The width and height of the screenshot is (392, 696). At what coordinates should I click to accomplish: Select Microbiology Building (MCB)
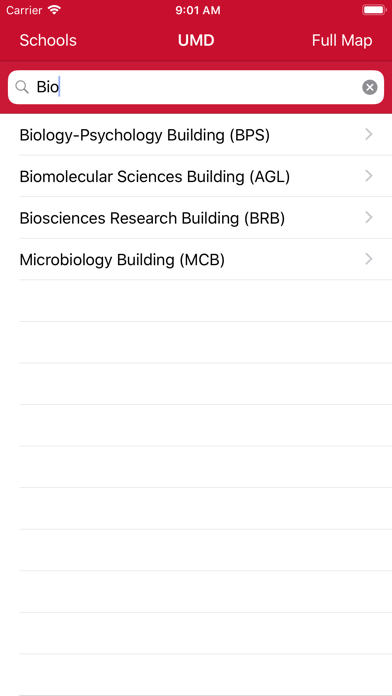pos(196,260)
